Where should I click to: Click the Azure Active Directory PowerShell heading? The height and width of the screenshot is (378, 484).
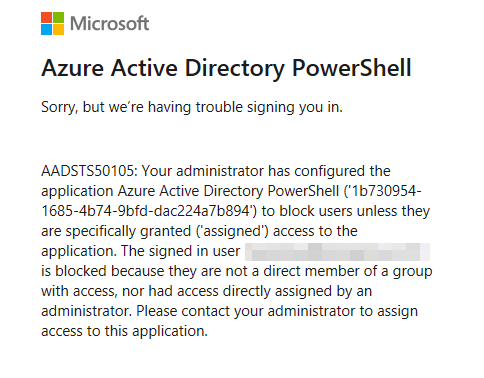(226, 69)
